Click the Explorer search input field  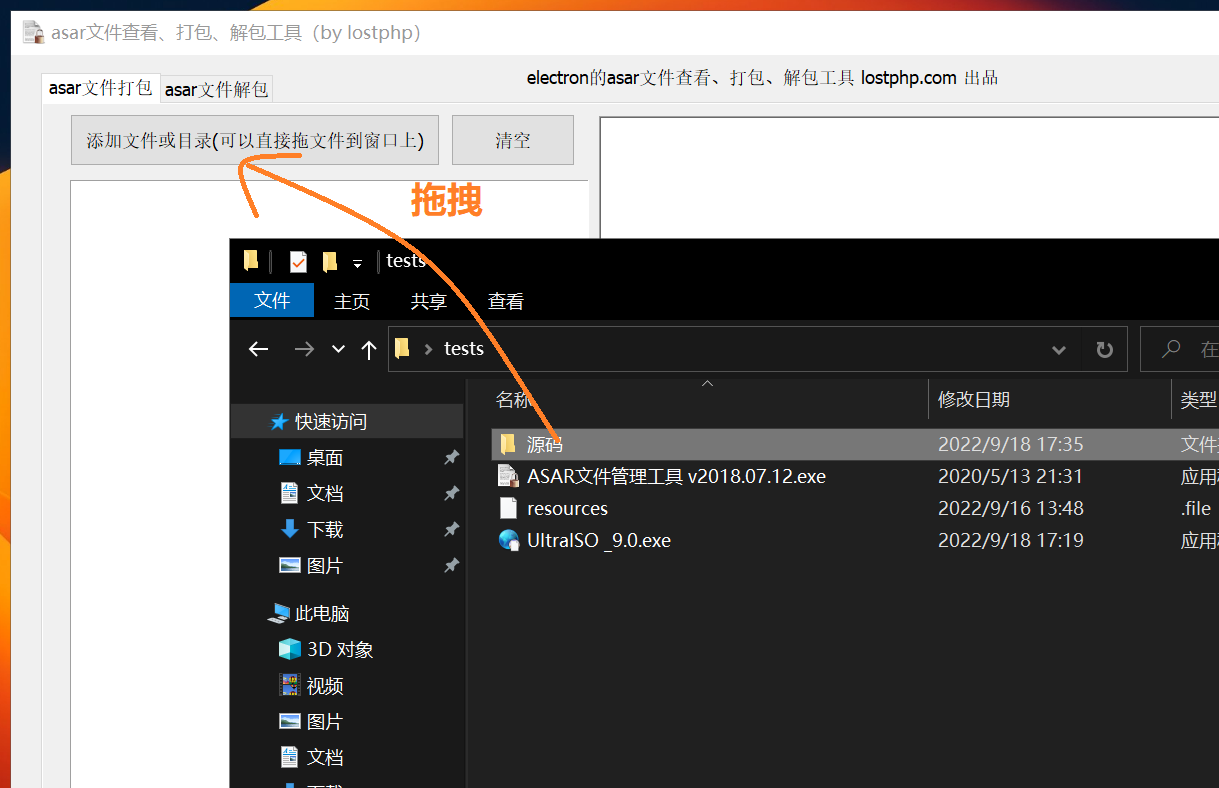point(1180,350)
